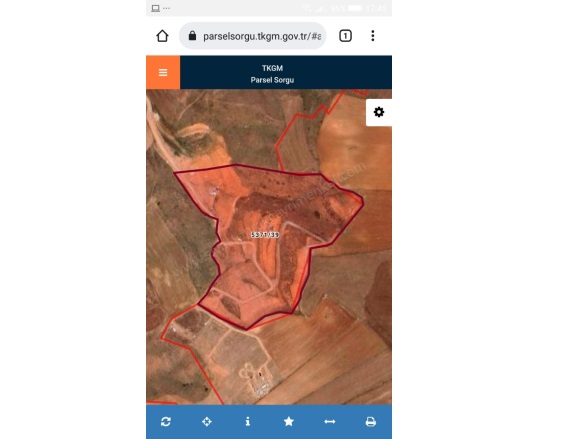Select the measure distance arrows icon

pyautogui.click(x=330, y=421)
